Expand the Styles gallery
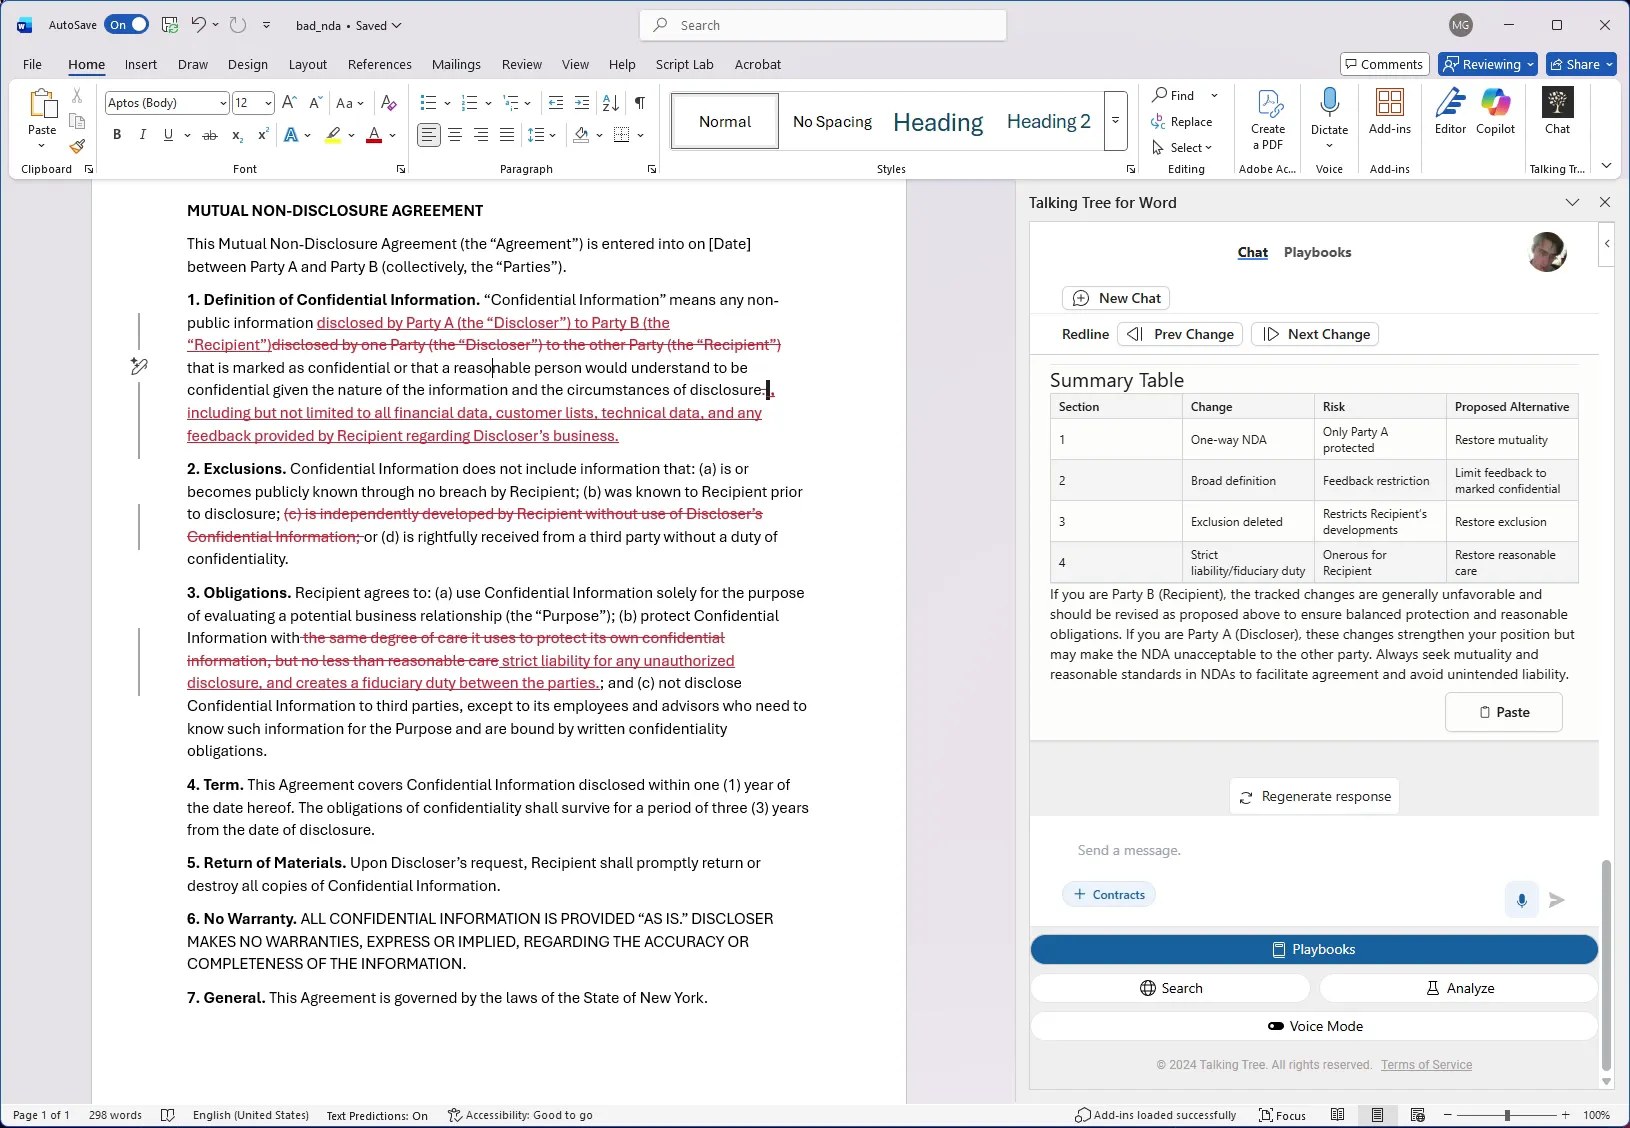 [x=1115, y=121]
